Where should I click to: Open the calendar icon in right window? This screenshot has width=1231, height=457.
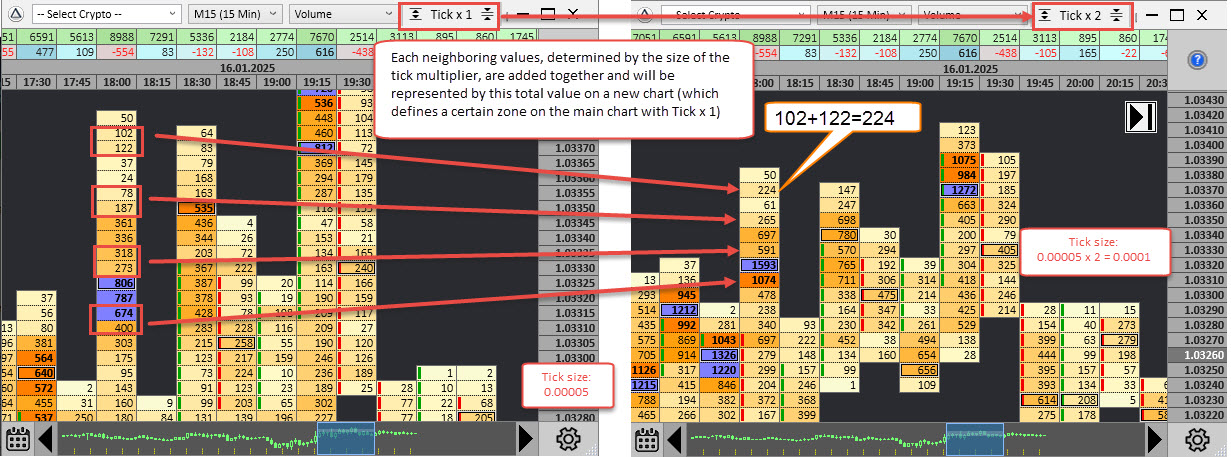point(646,439)
